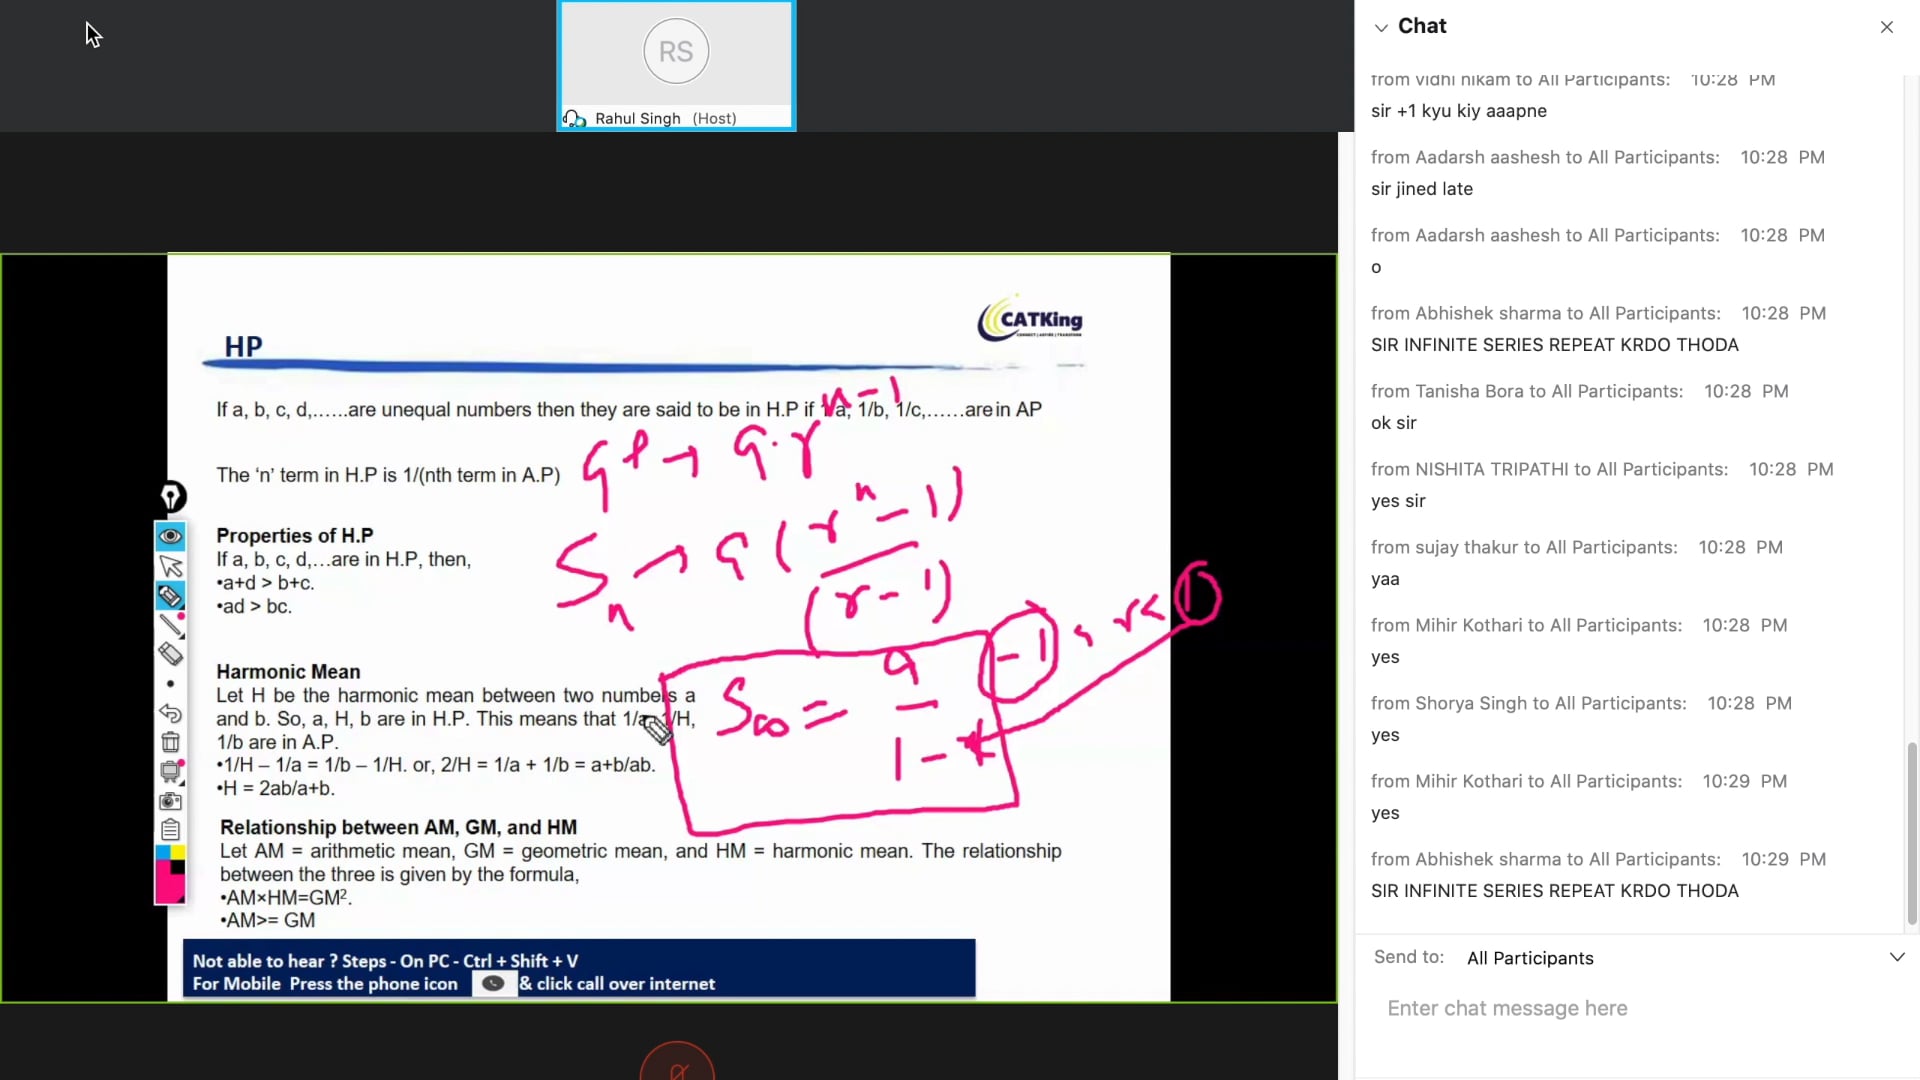The width and height of the screenshot is (1920, 1080).
Task: Click the 'sir jined late' chat message
Action: tap(1421, 189)
